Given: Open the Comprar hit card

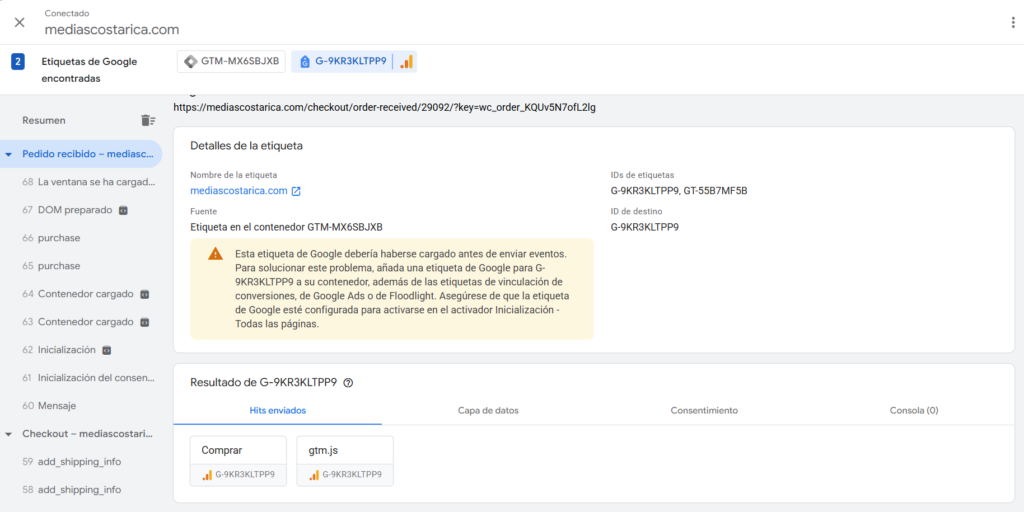Looking at the screenshot, I should tap(238, 461).
